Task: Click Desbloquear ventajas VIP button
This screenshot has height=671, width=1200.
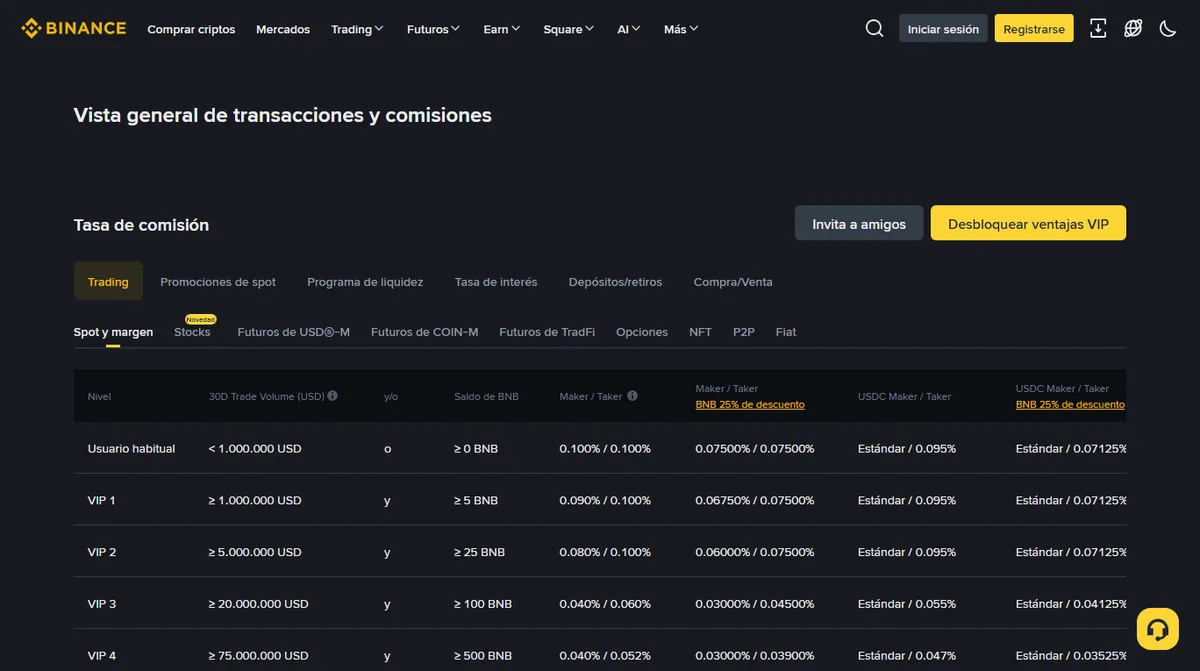Action: pos(1028,224)
